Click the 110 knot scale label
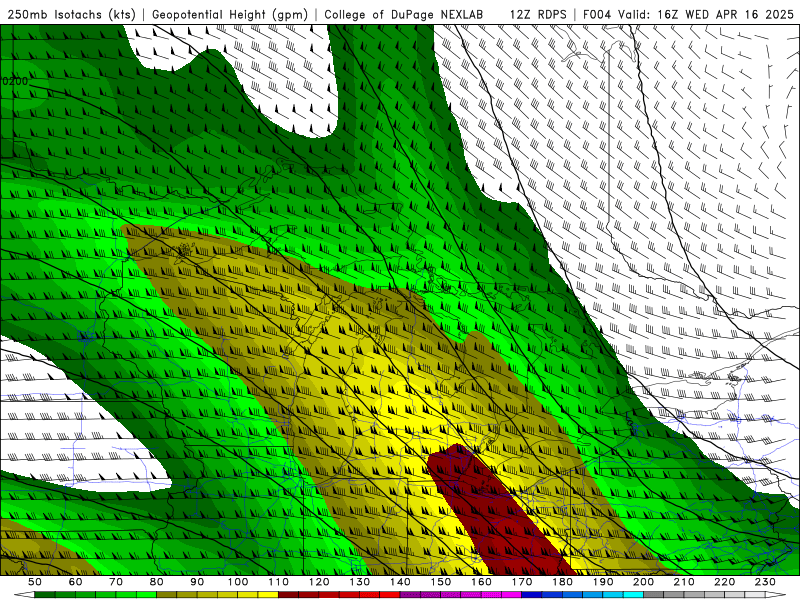 279,582
